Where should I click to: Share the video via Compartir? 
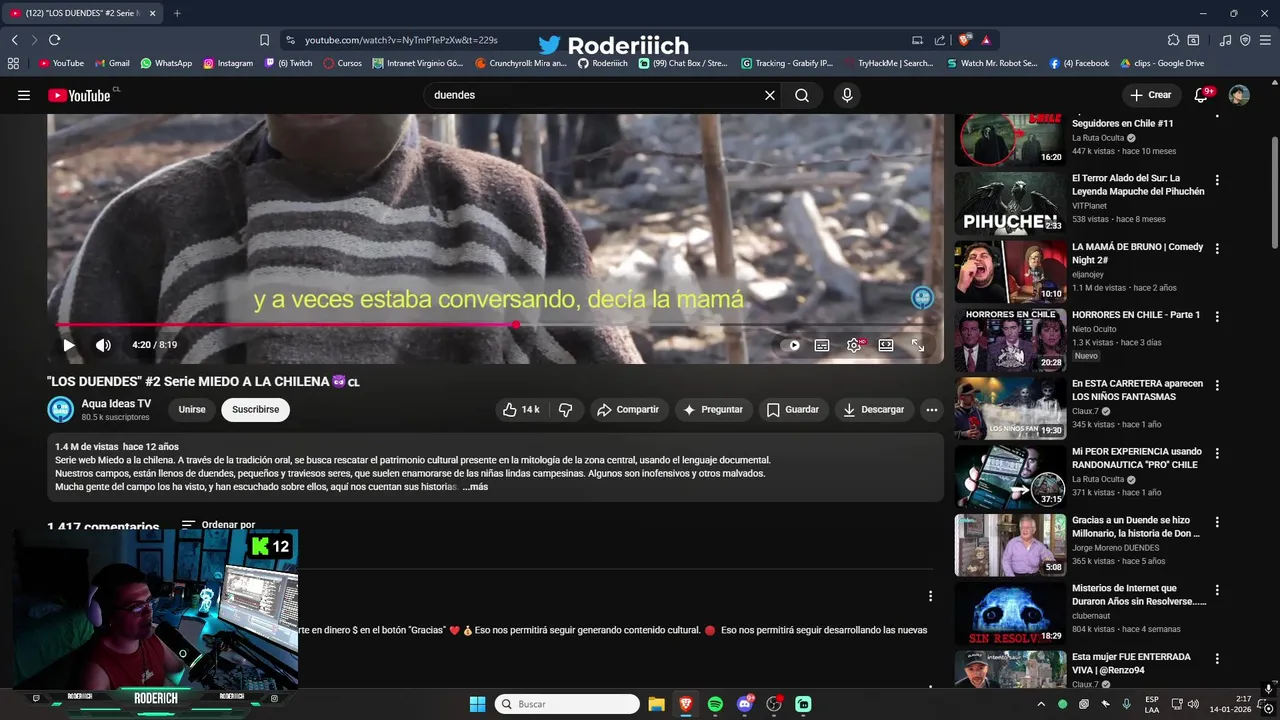pos(628,409)
